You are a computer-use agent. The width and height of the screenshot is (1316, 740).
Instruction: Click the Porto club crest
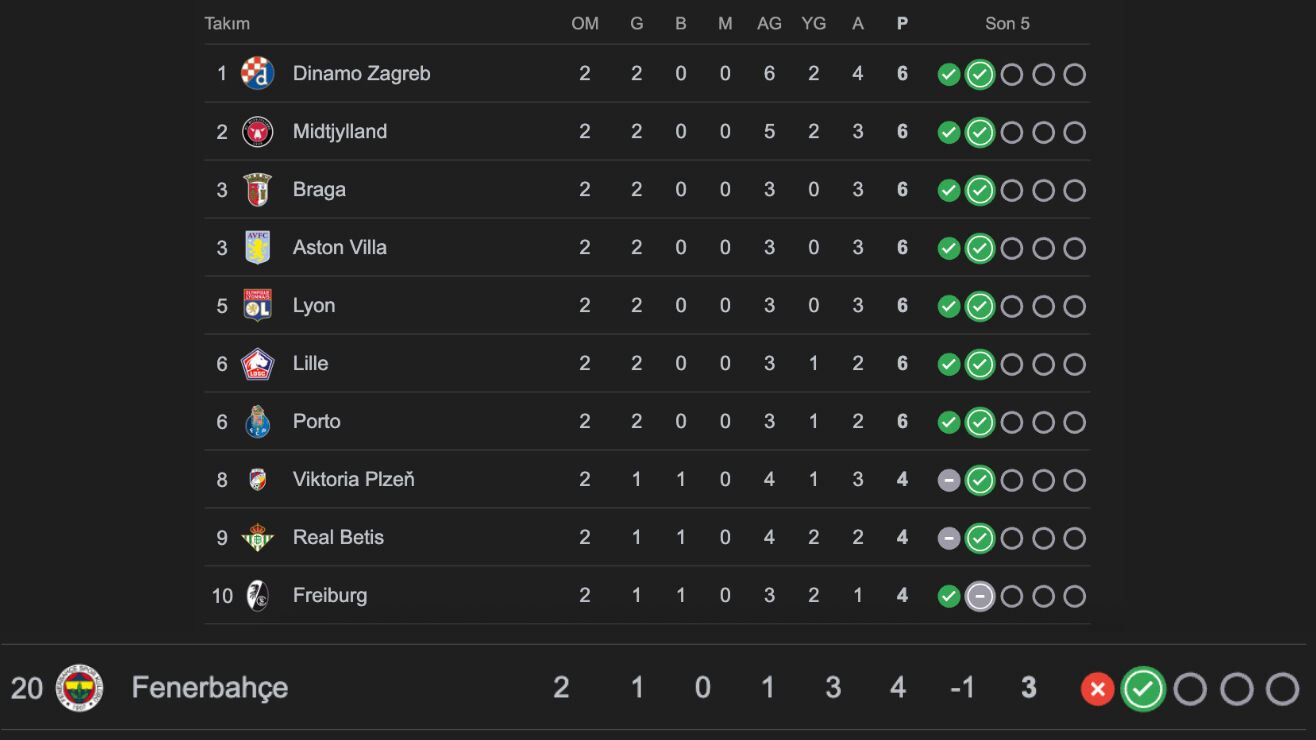tap(258, 422)
